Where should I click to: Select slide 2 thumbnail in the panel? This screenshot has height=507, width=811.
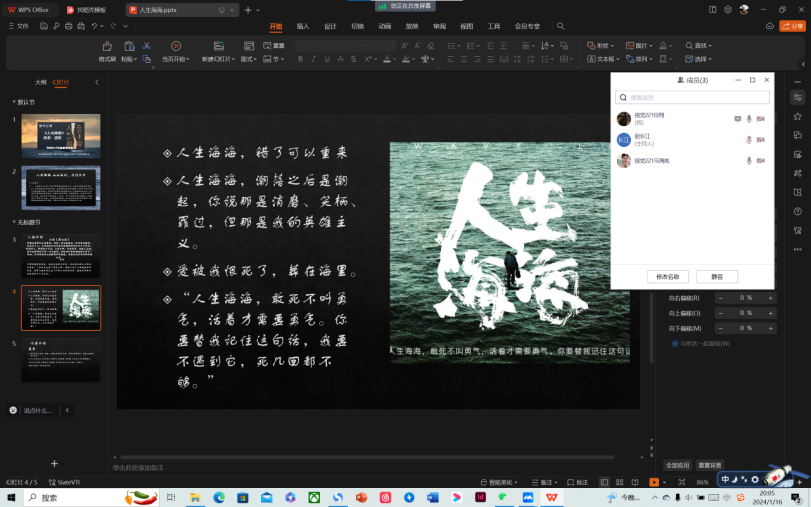coord(61,188)
